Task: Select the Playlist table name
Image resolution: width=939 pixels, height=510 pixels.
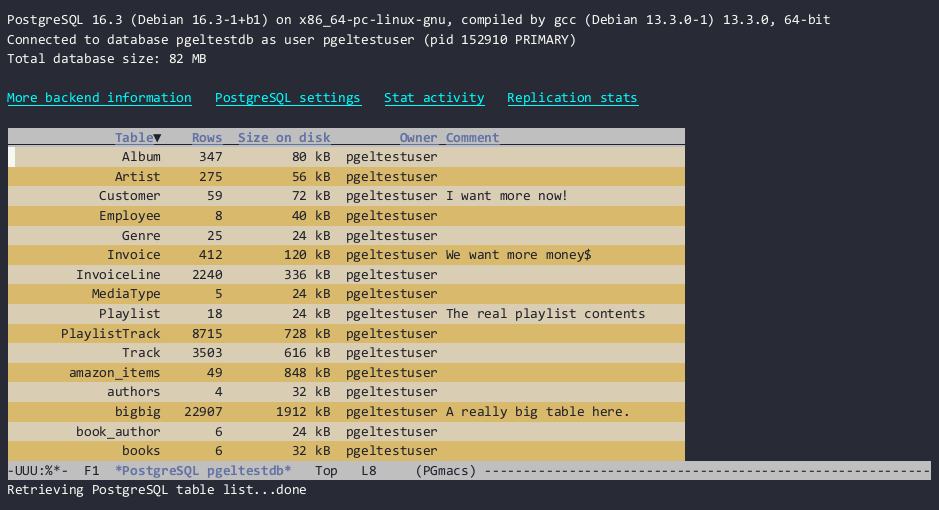Action: coord(130,314)
